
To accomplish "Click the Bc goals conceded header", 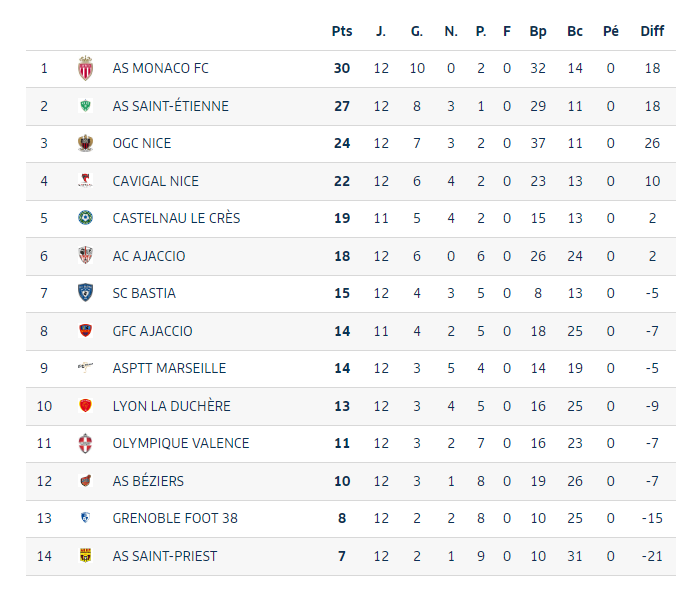I will click(575, 31).
